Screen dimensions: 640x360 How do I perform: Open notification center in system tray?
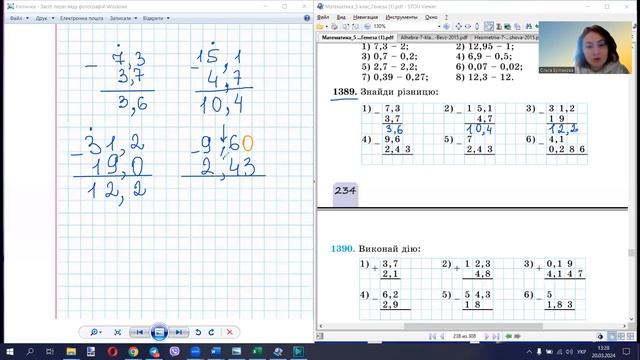tap(627, 351)
